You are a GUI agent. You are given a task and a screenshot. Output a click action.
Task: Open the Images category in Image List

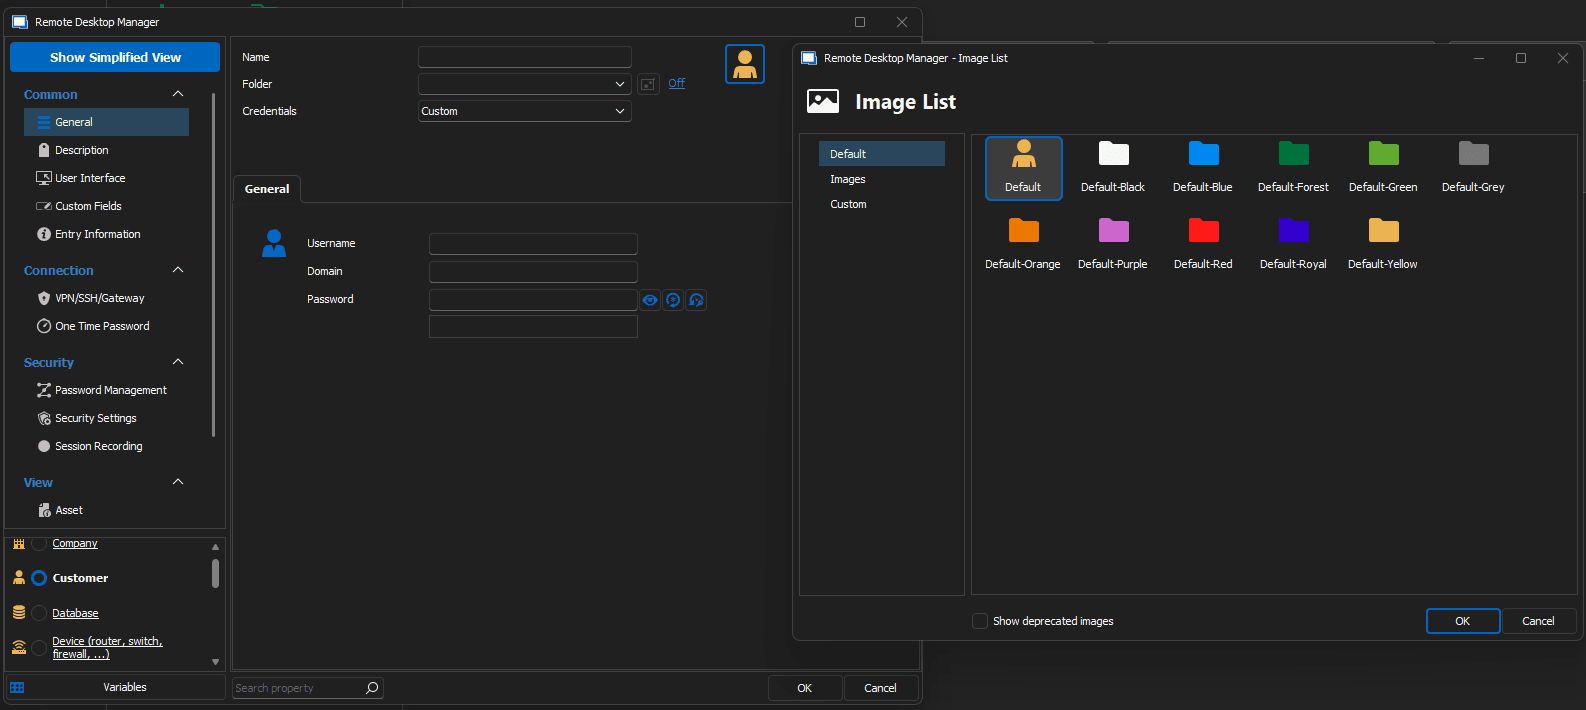[848, 179]
